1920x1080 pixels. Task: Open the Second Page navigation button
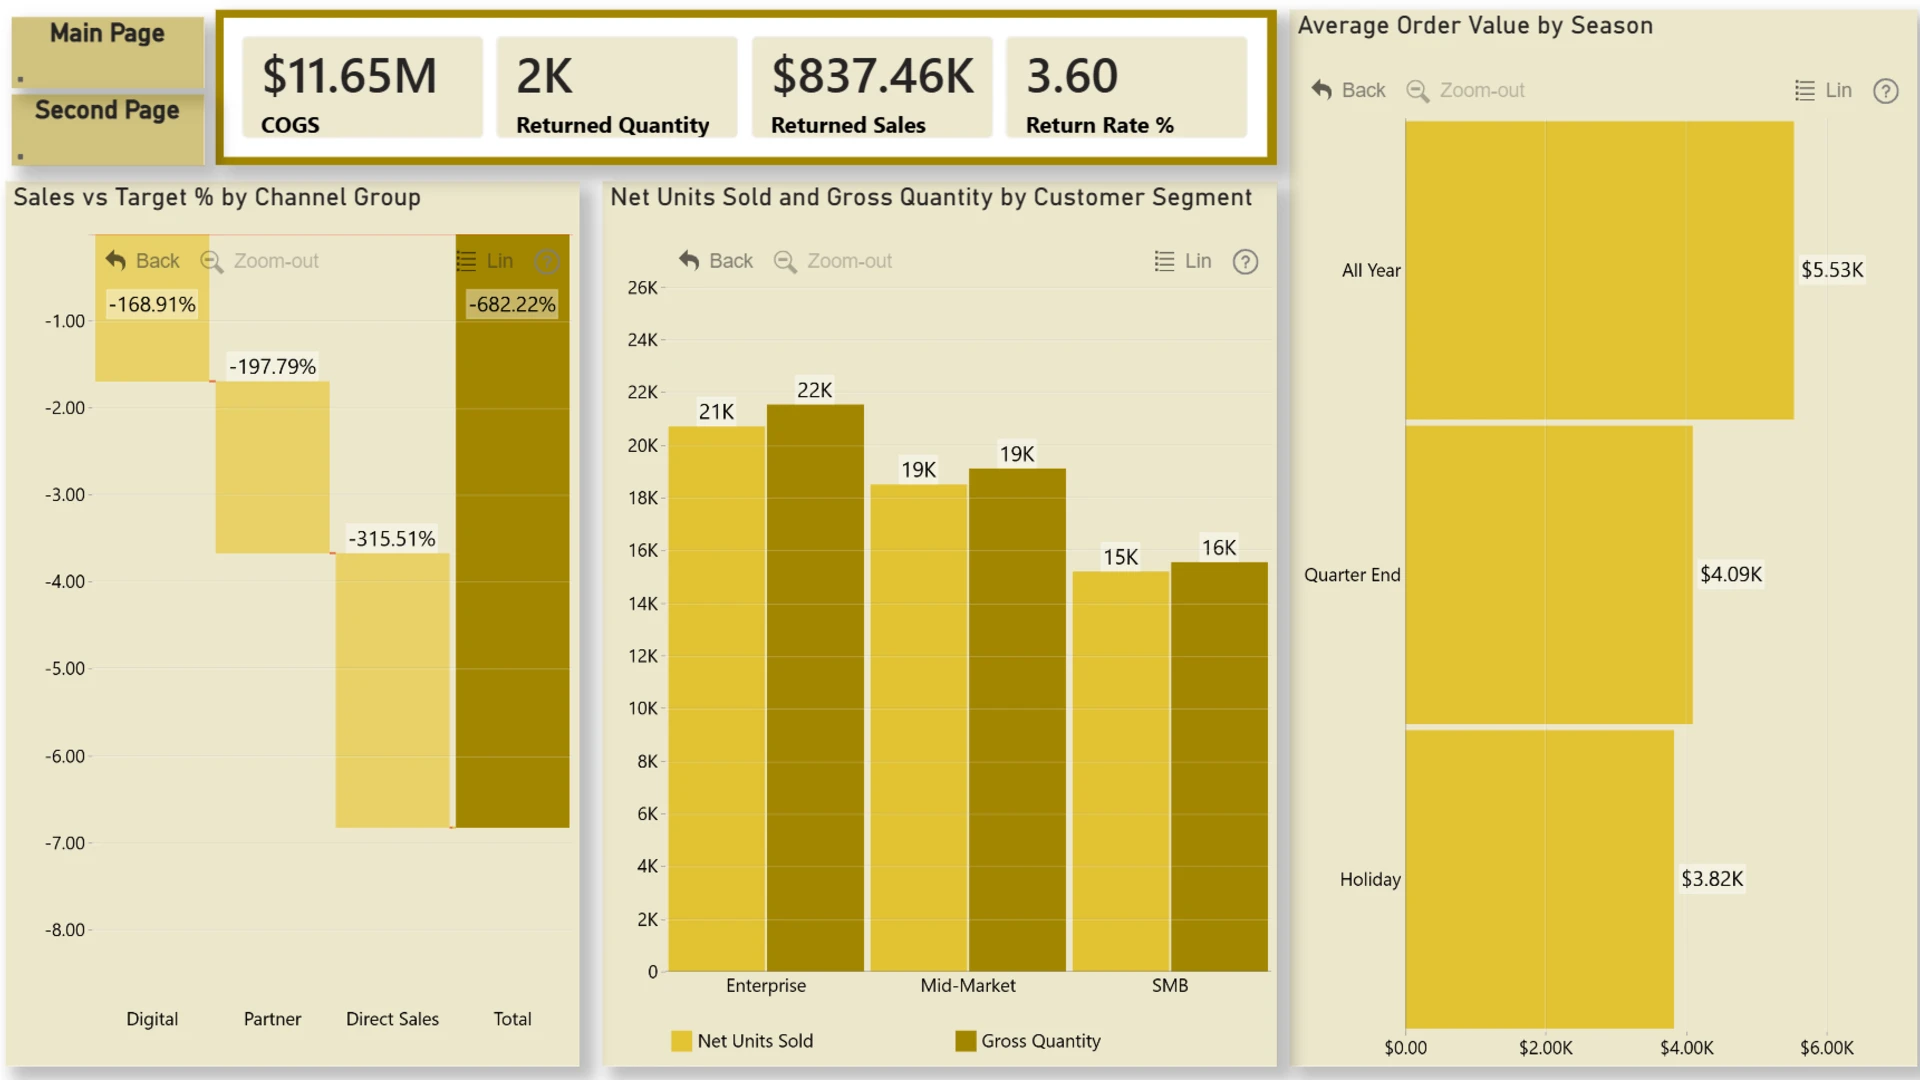[107, 129]
